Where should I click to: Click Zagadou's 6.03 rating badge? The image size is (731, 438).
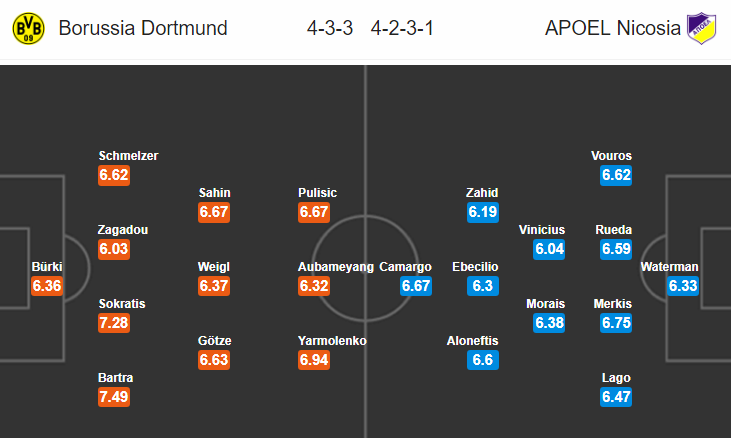pos(114,248)
